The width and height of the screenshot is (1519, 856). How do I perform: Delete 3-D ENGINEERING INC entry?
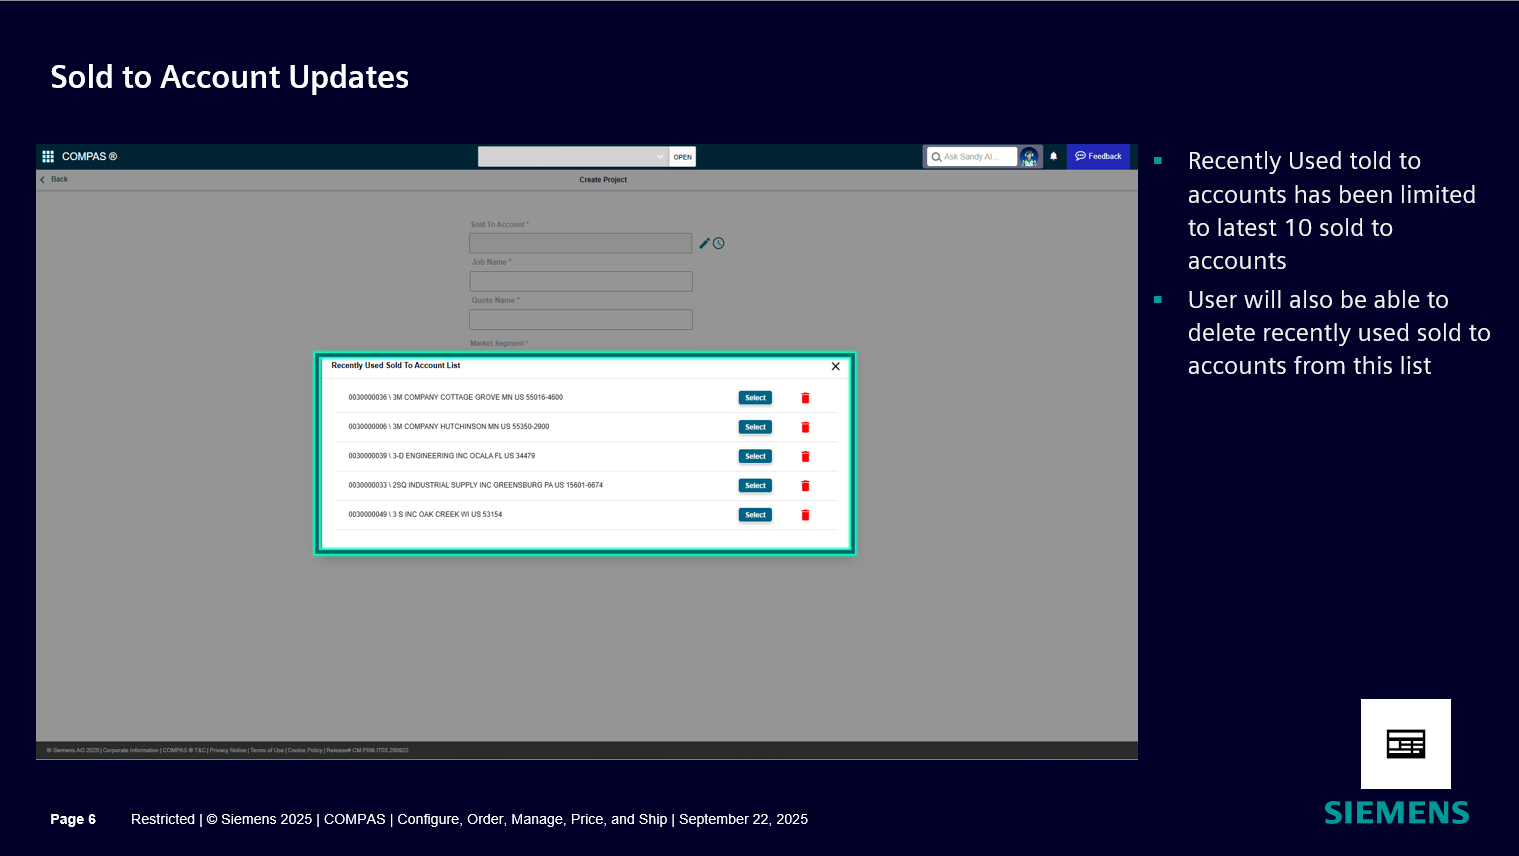[805, 456]
